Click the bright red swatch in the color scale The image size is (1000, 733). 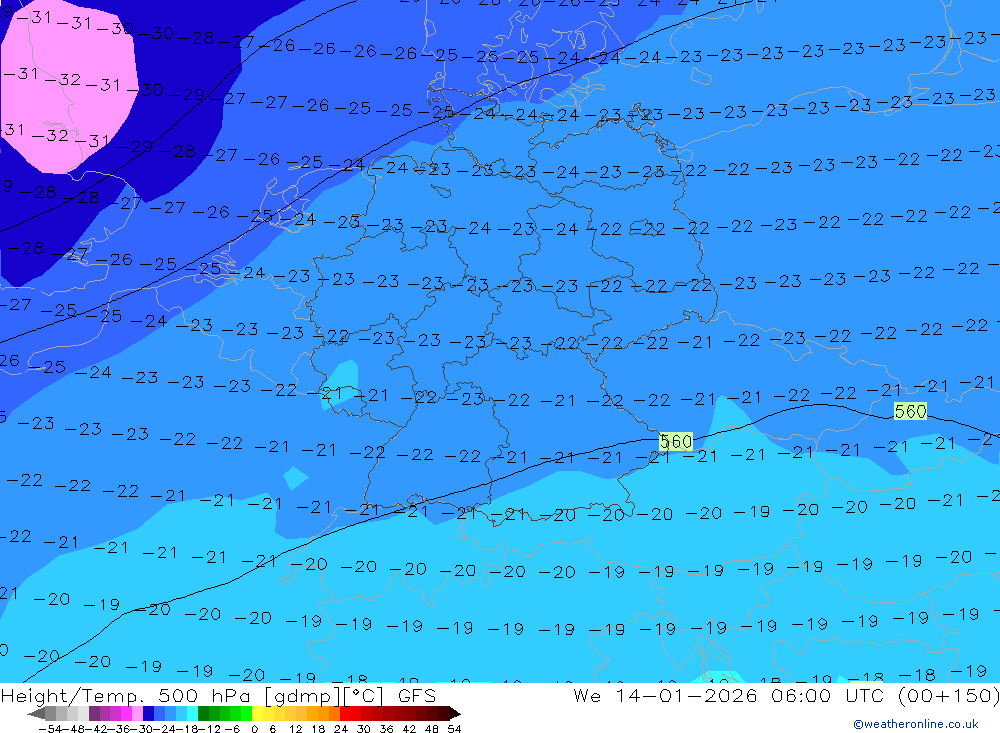point(345,714)
